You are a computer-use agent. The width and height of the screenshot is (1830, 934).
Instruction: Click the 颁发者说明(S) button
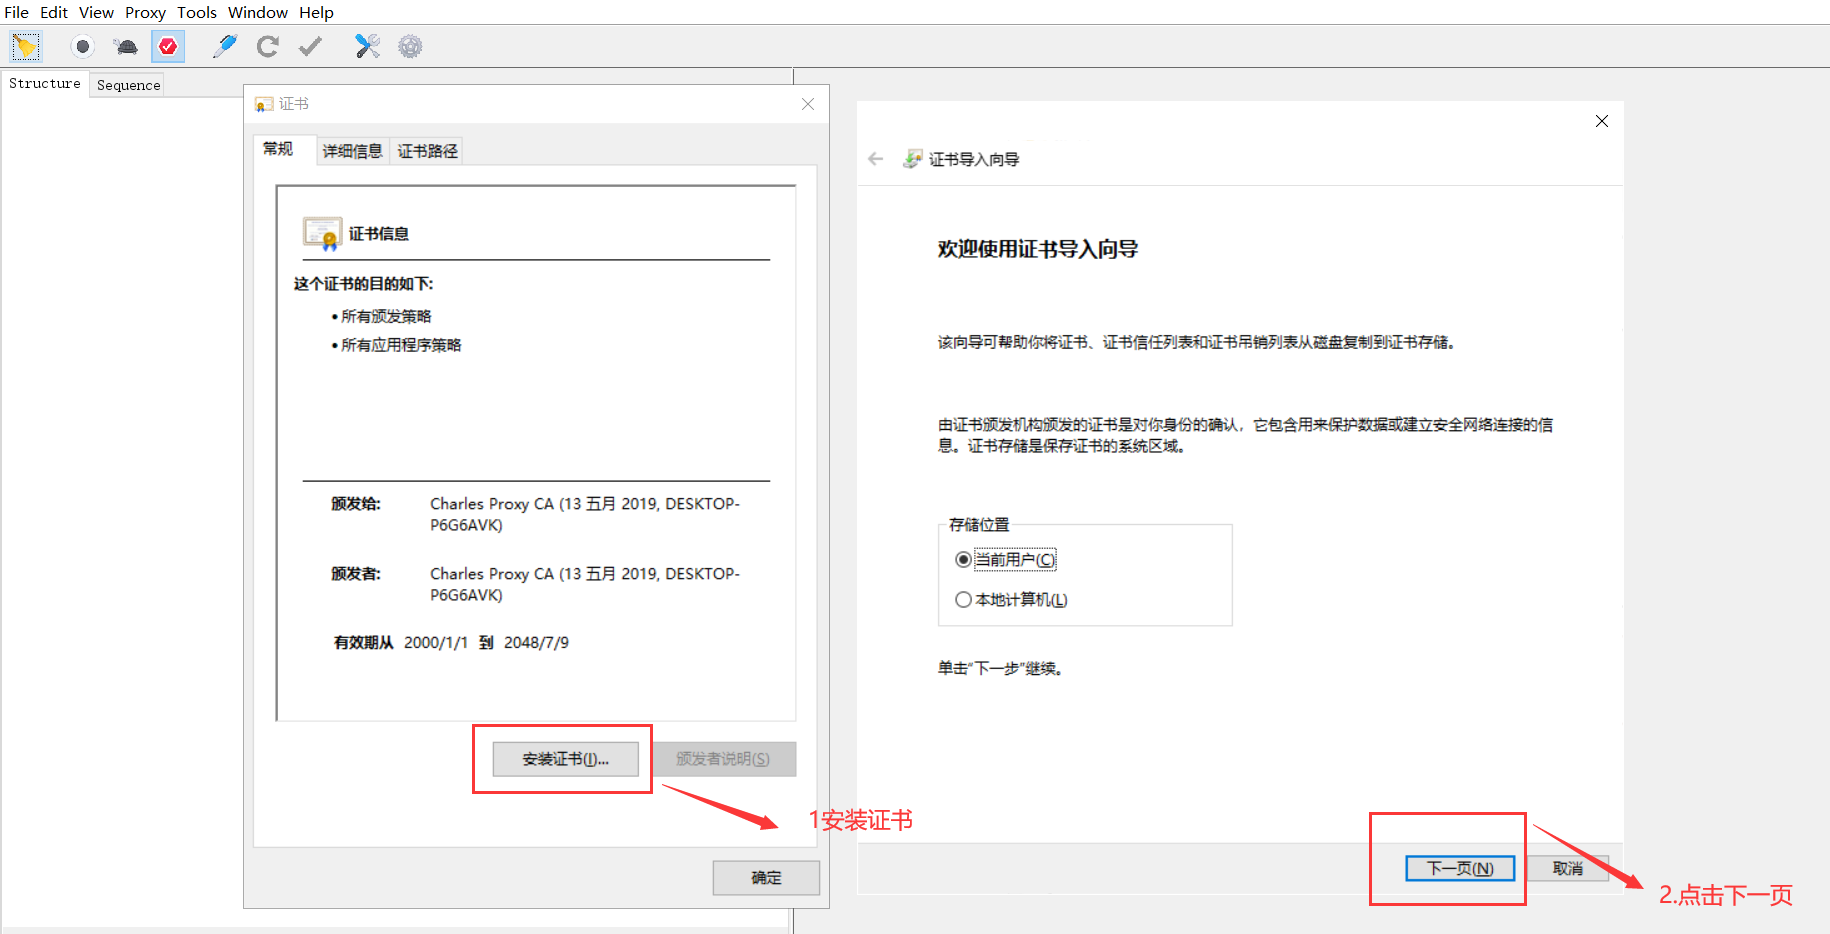coord(723,759)
